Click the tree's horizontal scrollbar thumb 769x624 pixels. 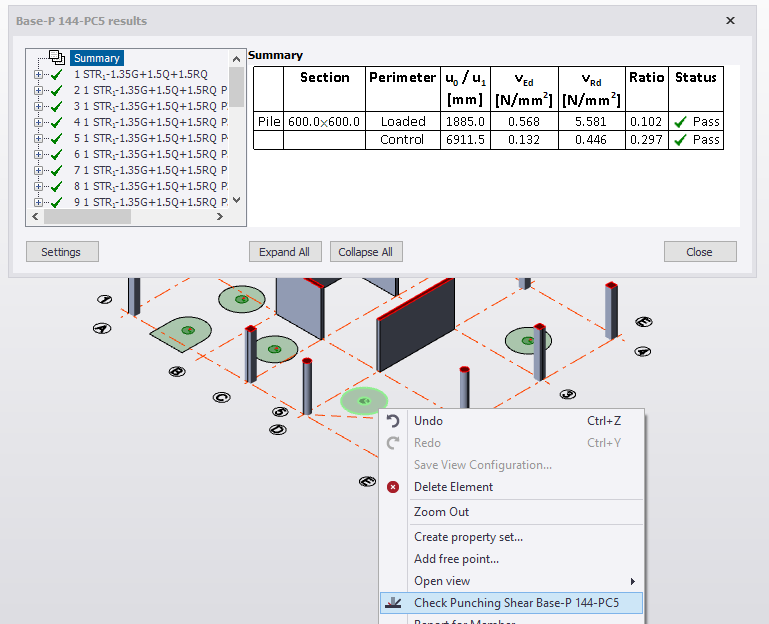[x=87, y=216]
